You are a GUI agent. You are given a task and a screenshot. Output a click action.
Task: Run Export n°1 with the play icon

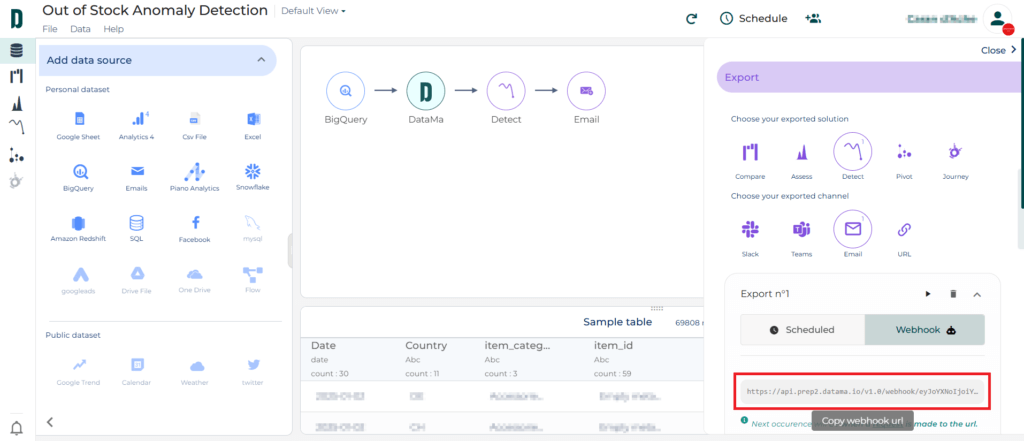928,294
